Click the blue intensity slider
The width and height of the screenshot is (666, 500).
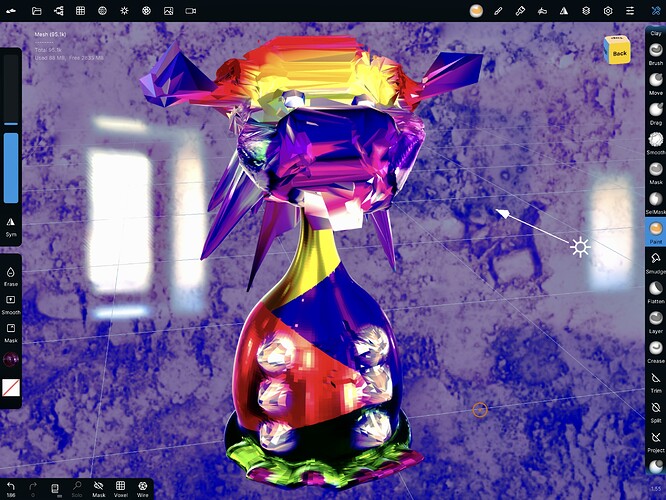(x=11, y=168)
